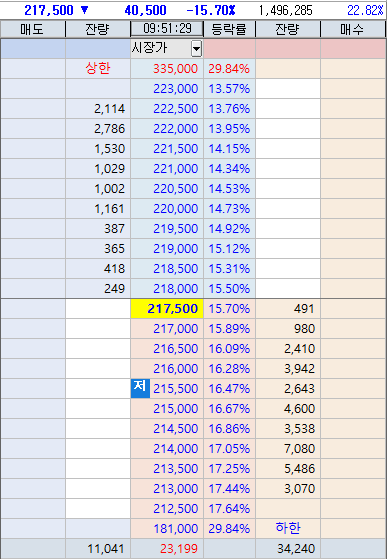Click ask quantity 1,002

point(109,188)
